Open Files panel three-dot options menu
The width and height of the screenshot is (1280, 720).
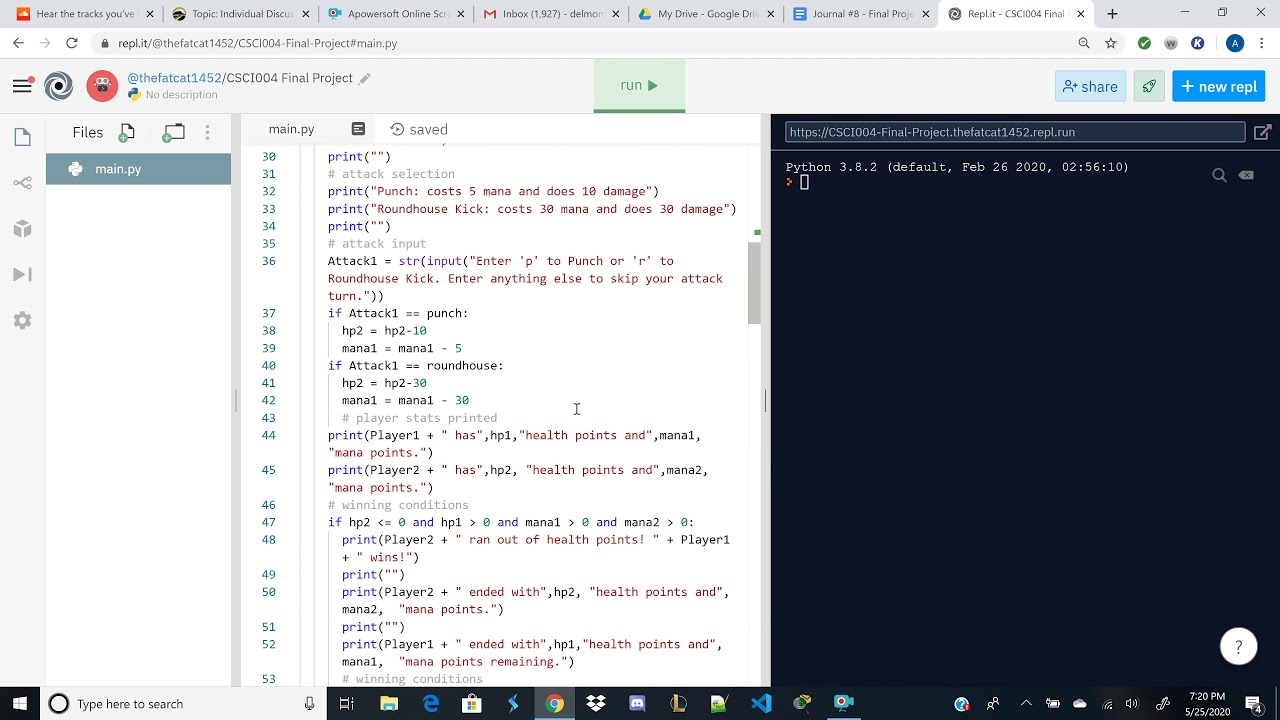pyautogui.click(x=207, y=132)
